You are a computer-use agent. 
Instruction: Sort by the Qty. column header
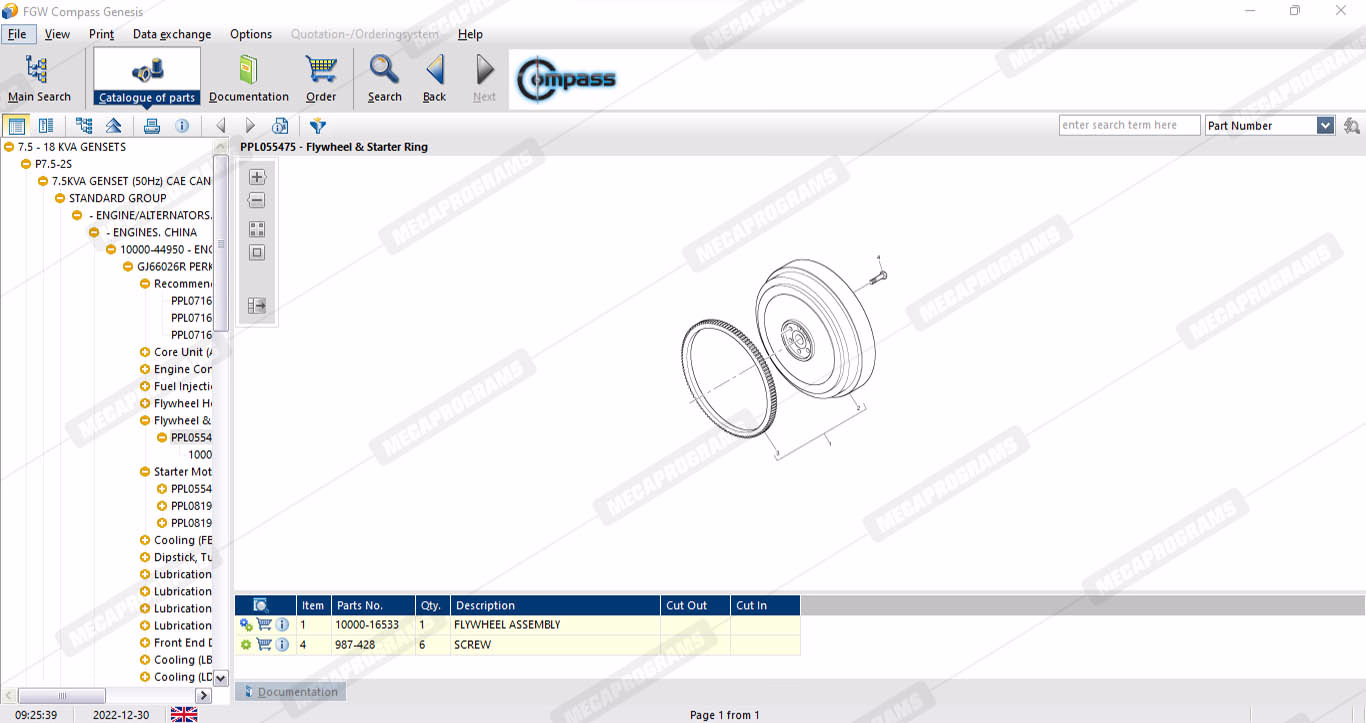pos(432,605)
